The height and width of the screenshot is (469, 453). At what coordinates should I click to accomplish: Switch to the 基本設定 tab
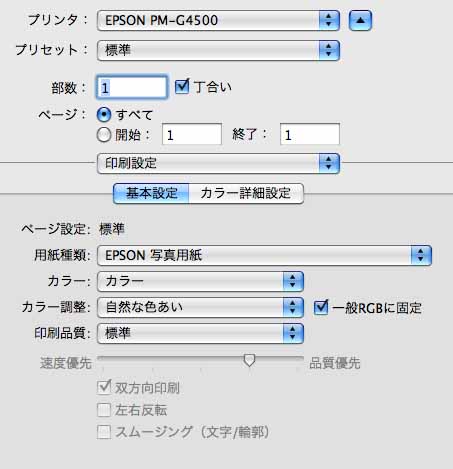(151, 193)
